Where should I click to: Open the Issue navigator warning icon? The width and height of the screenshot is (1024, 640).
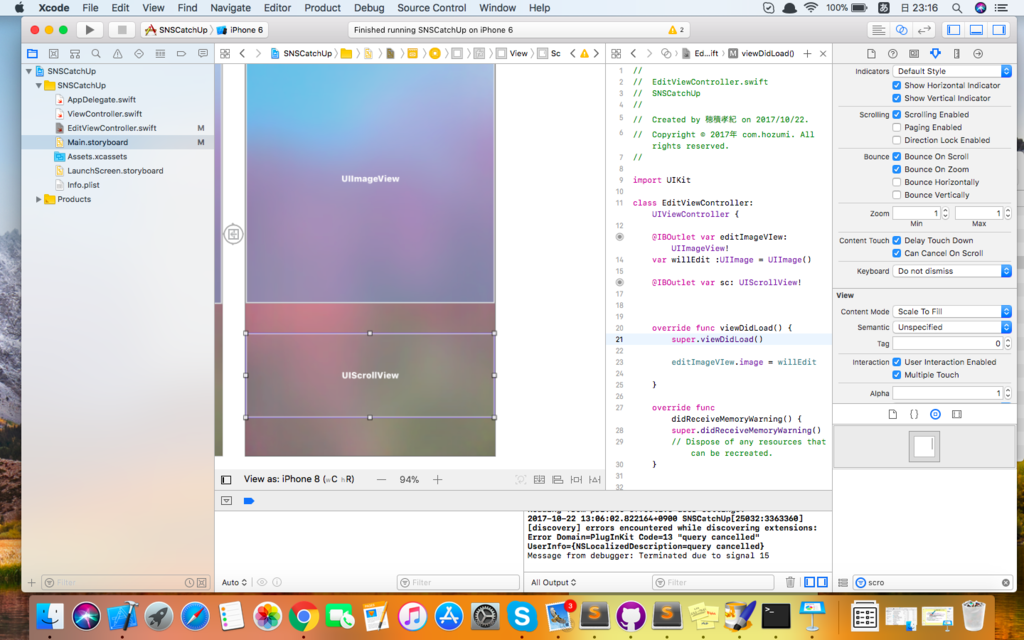(x=118, y=54)
